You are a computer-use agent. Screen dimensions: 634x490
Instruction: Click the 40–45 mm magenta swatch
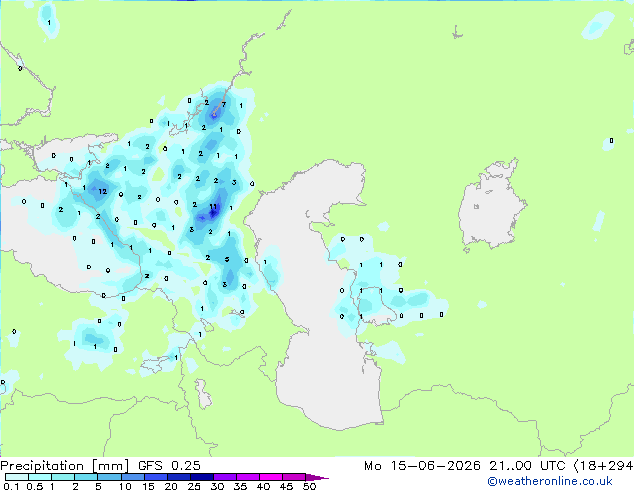[x=271, y=477]
